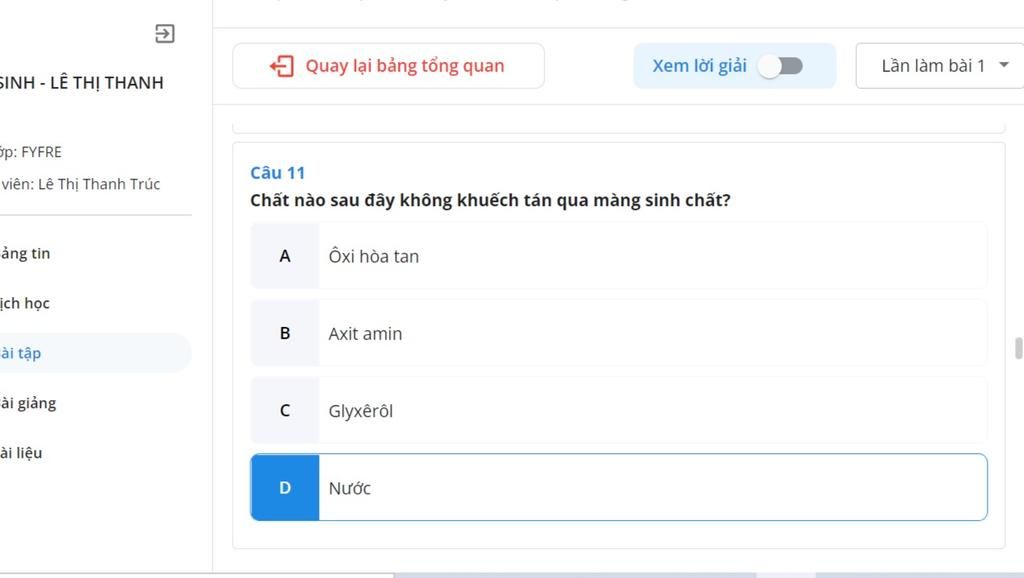Select answer D Nước
1024x578 pixels.
click(x=618, y=487)
